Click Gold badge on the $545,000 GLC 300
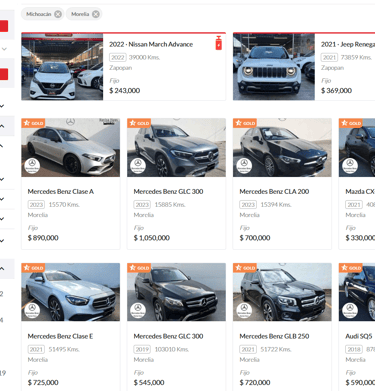Viewport: 375px width, 391px height. pyautogui.click(x=139, y=268)
